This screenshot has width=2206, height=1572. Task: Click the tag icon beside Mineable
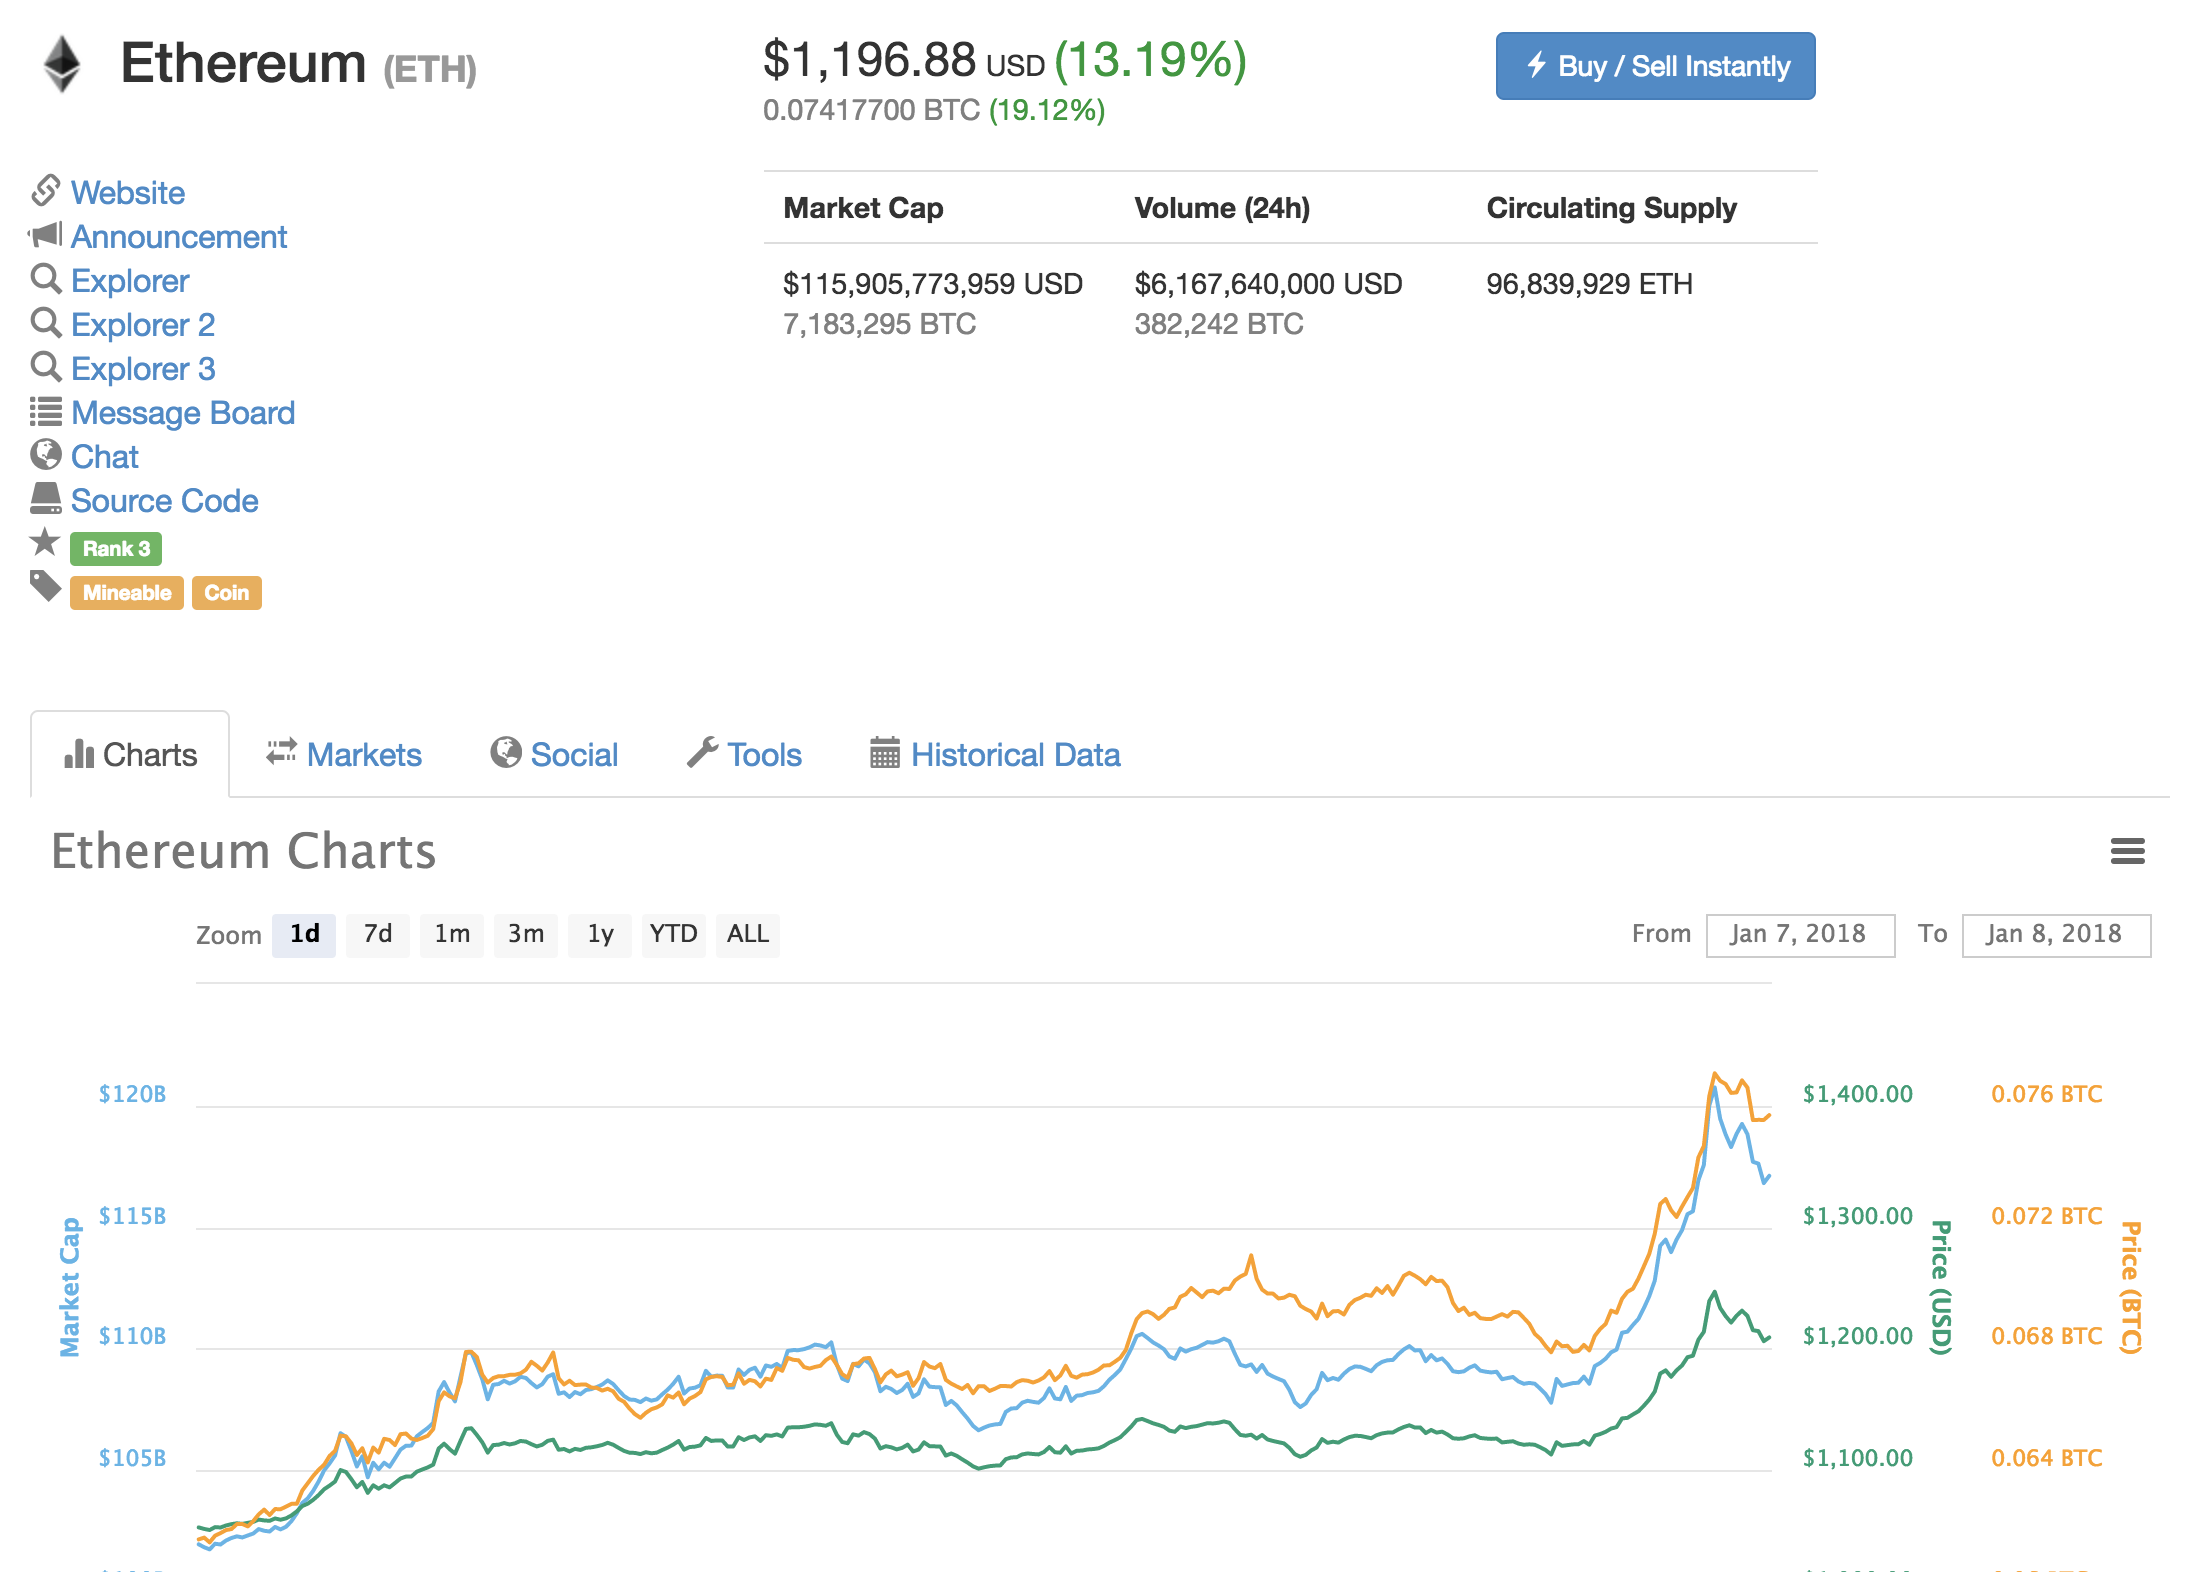click(x=46, y=587)
